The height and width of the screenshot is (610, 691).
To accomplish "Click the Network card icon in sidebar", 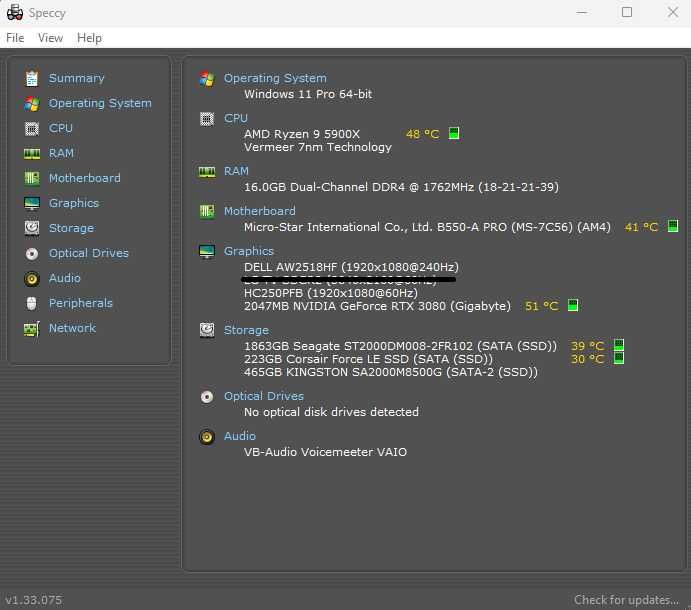I will click(x=32, y=329).
